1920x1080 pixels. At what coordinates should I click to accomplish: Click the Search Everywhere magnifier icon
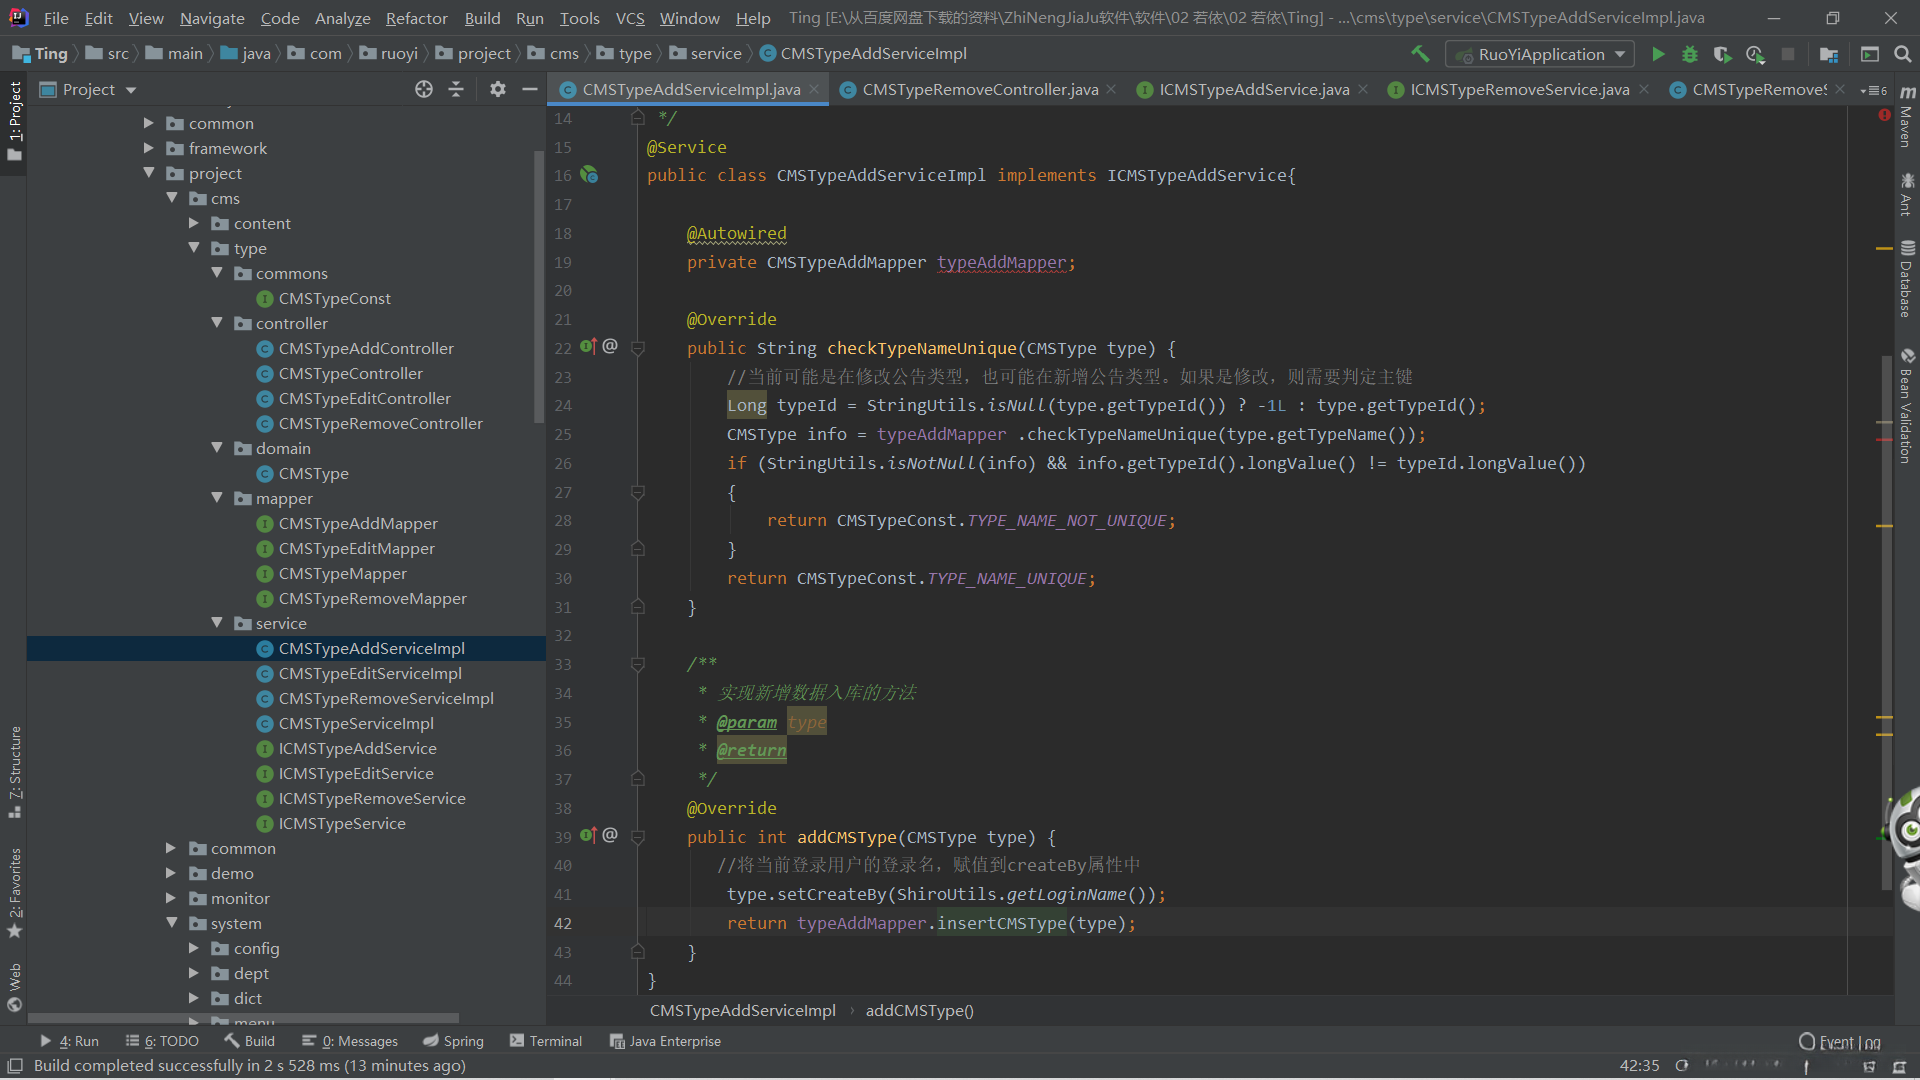(1902, 54)
